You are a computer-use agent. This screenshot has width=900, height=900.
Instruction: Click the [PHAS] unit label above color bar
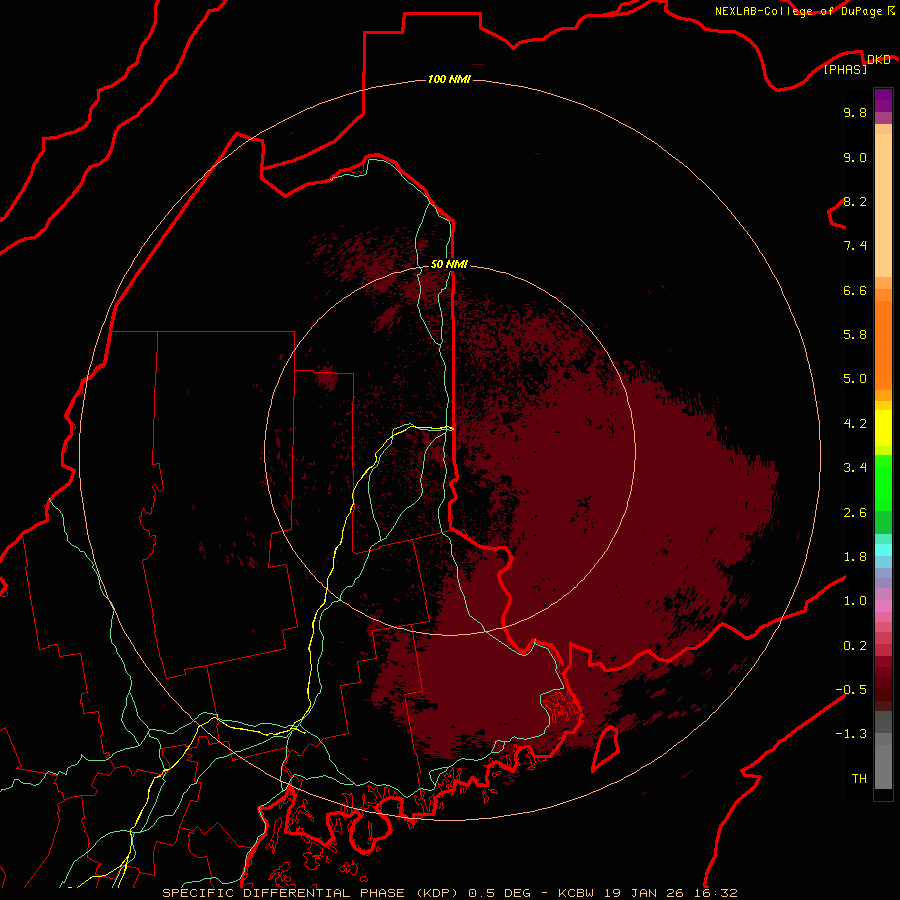coord(846,70)
